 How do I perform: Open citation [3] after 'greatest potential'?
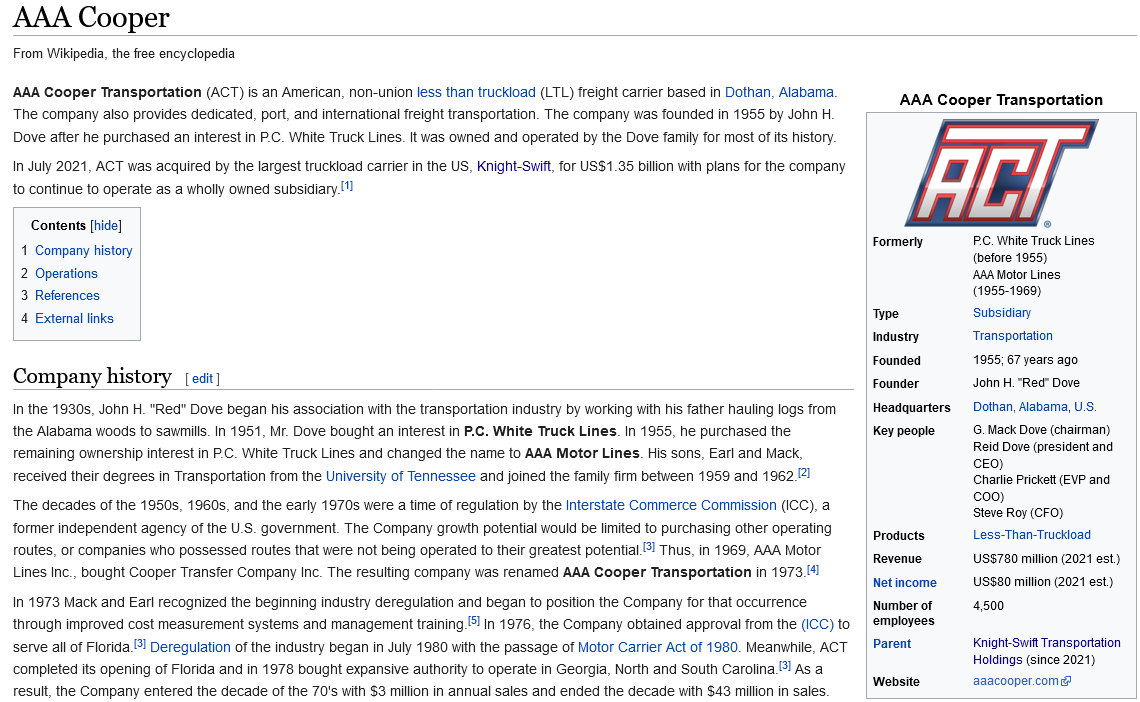[649, 546]
